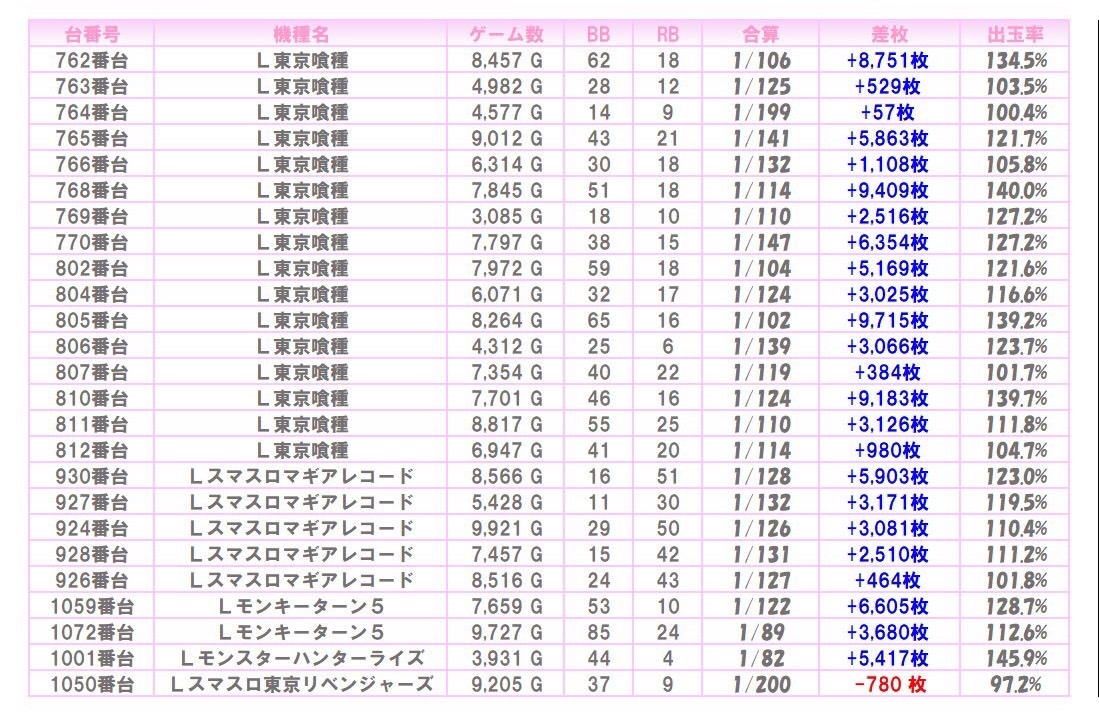Select the 762番台 machine number cell
Viewport: 1099px width, 723px height.
pos(91,60)
